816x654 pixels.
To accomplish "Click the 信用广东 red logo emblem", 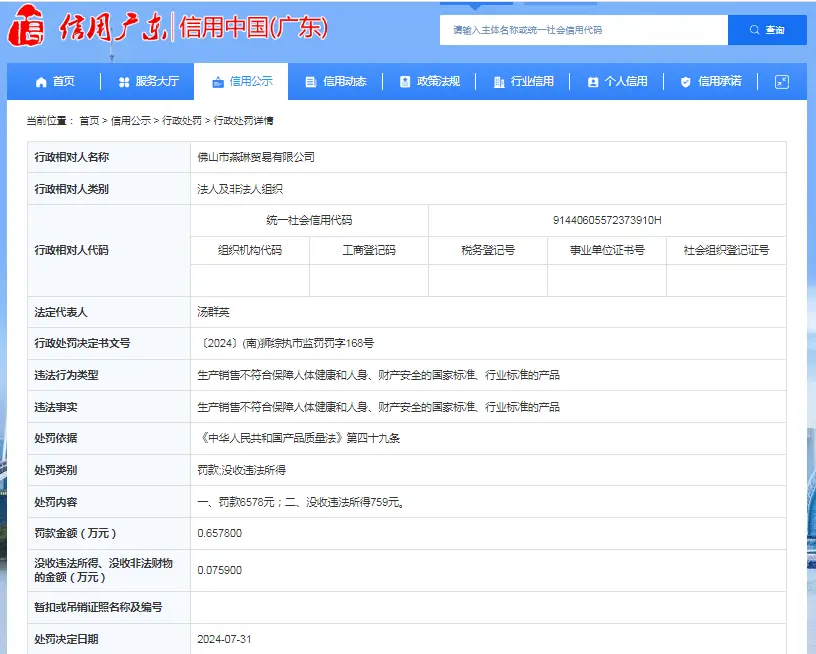I will coord(26,25).
